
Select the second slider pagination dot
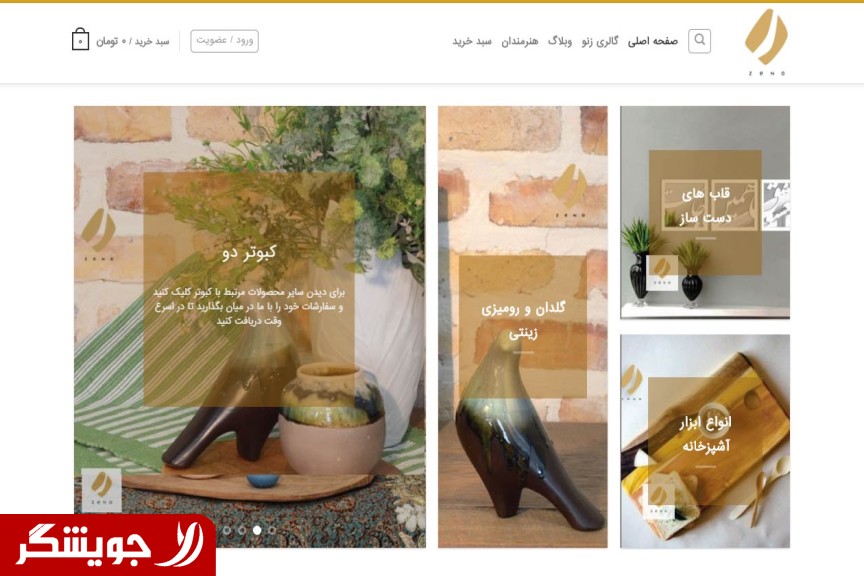[242, 530]
